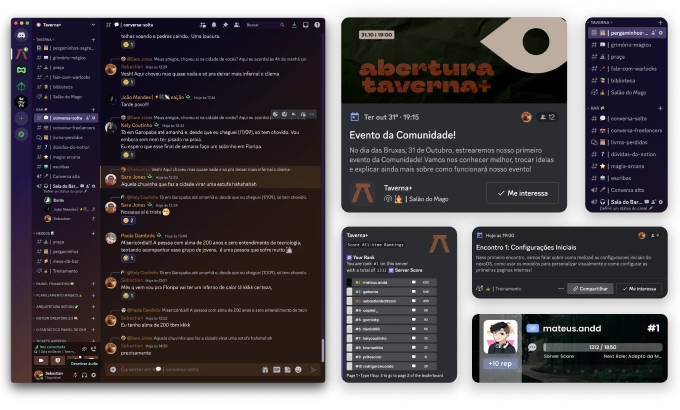Click the Buscar search field
Viewport: 680px width, 410px height.
click(x=265, y=25)
